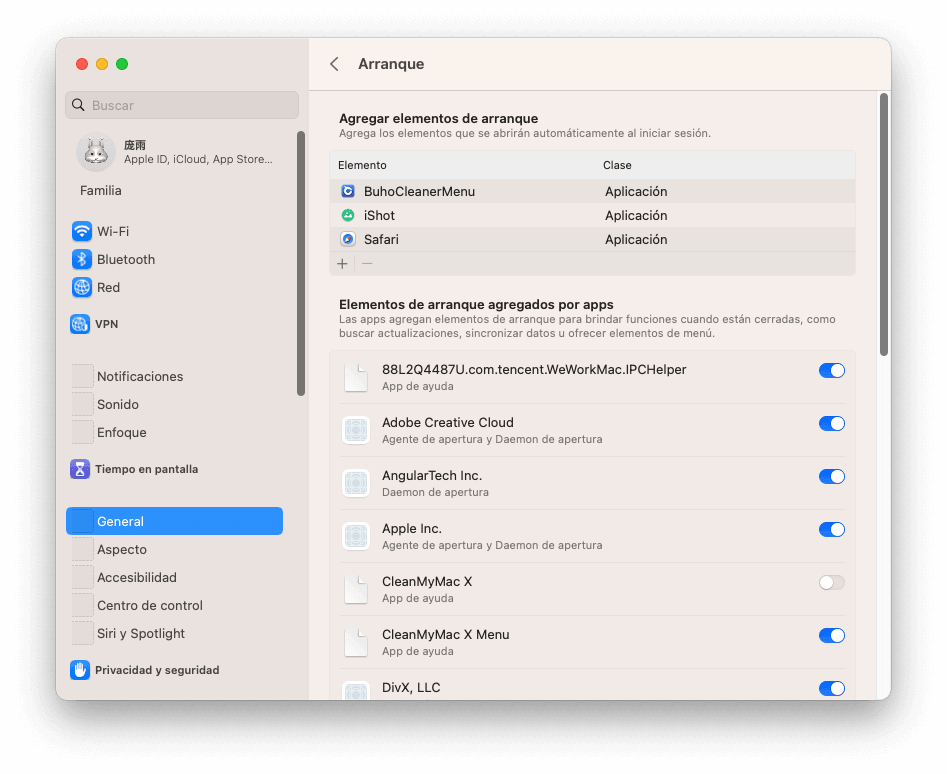Viewport: 947px width, 774px height.
Task: Click the BuhoCleanerMenu app icon
Action: pyautogui.click(x=348, y=191)
